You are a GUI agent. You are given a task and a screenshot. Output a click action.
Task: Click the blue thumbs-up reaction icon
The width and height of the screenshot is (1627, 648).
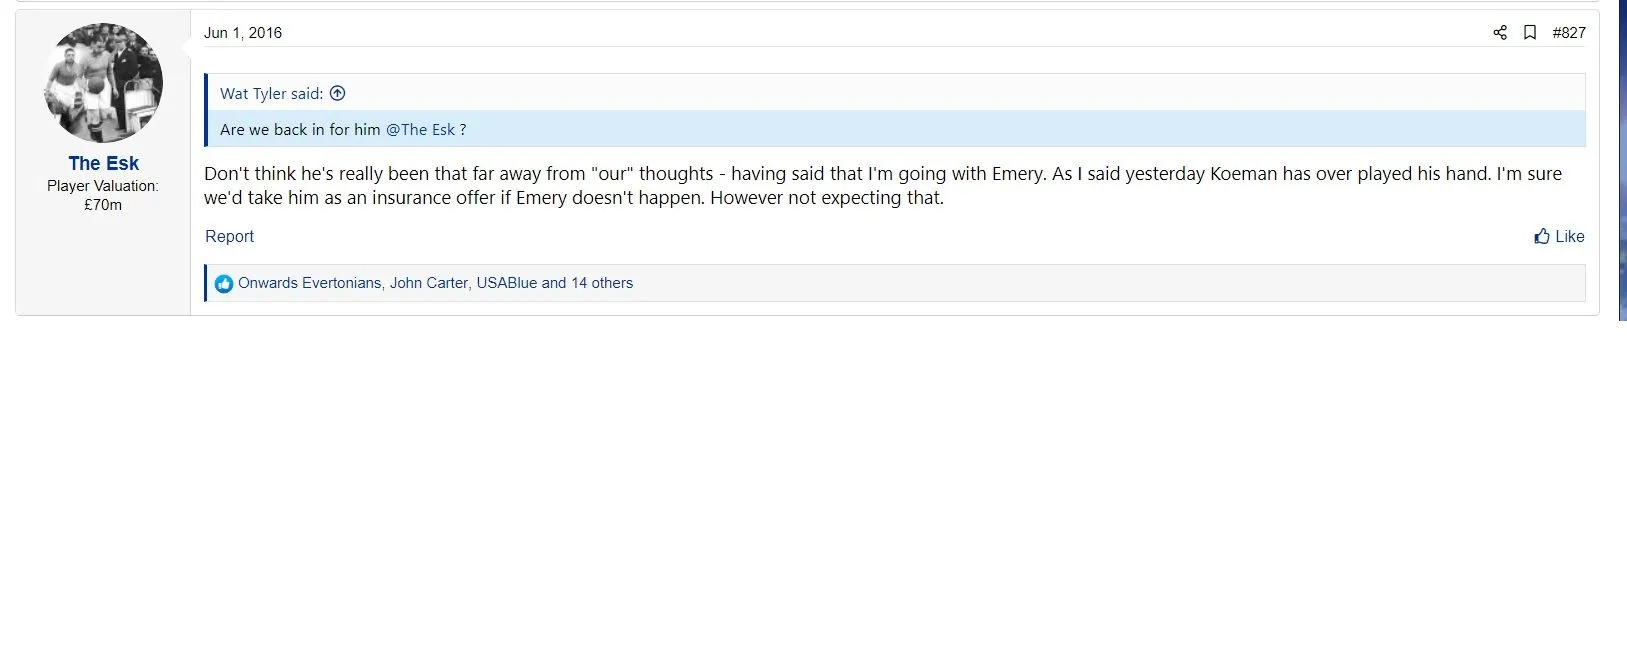pos(224,284)
